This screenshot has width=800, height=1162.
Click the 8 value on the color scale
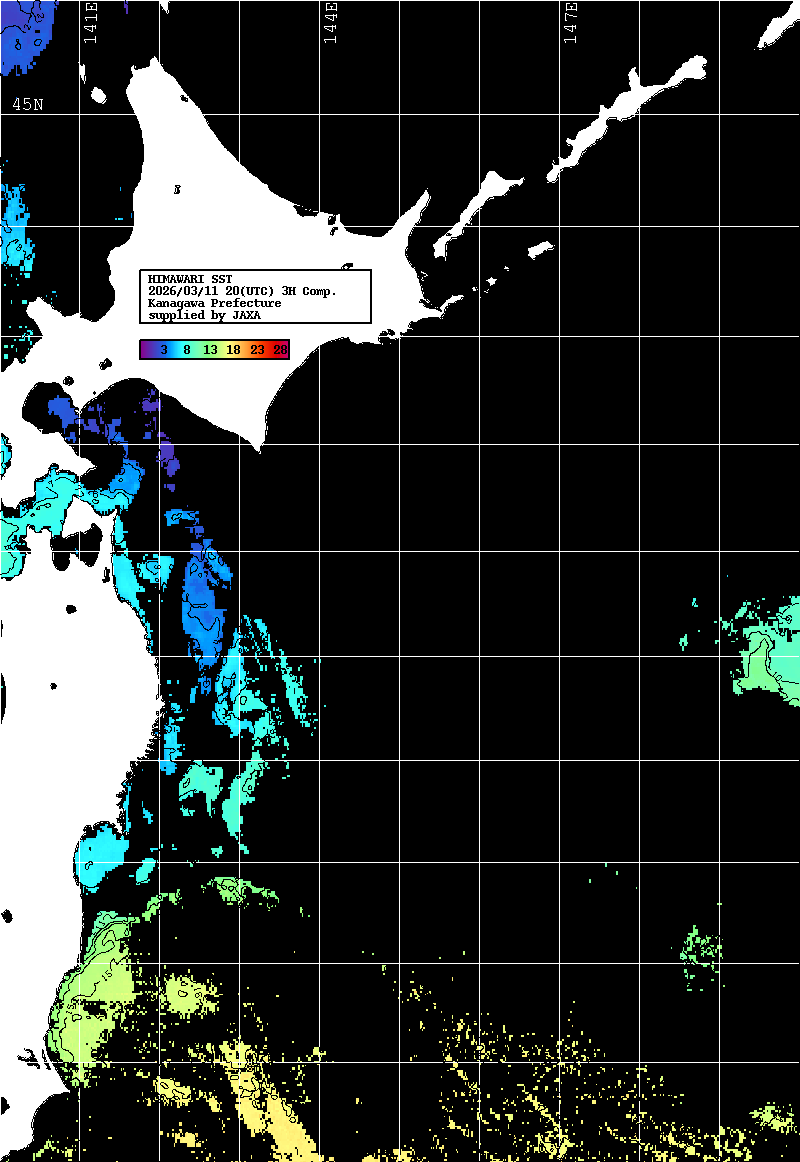pyautogui.click(x=187, y=350)
